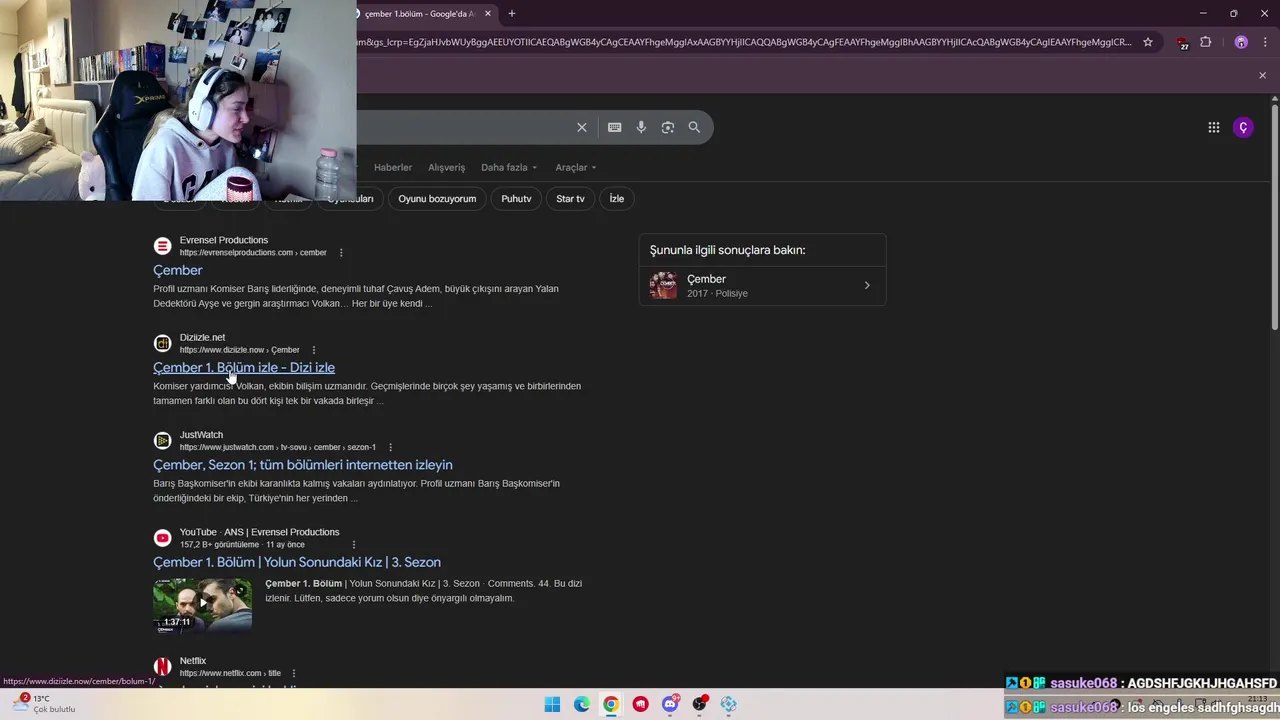1280x720 pixels.
Task: Click the page vertical scrollbar
Action: (x=1275, y=215)
